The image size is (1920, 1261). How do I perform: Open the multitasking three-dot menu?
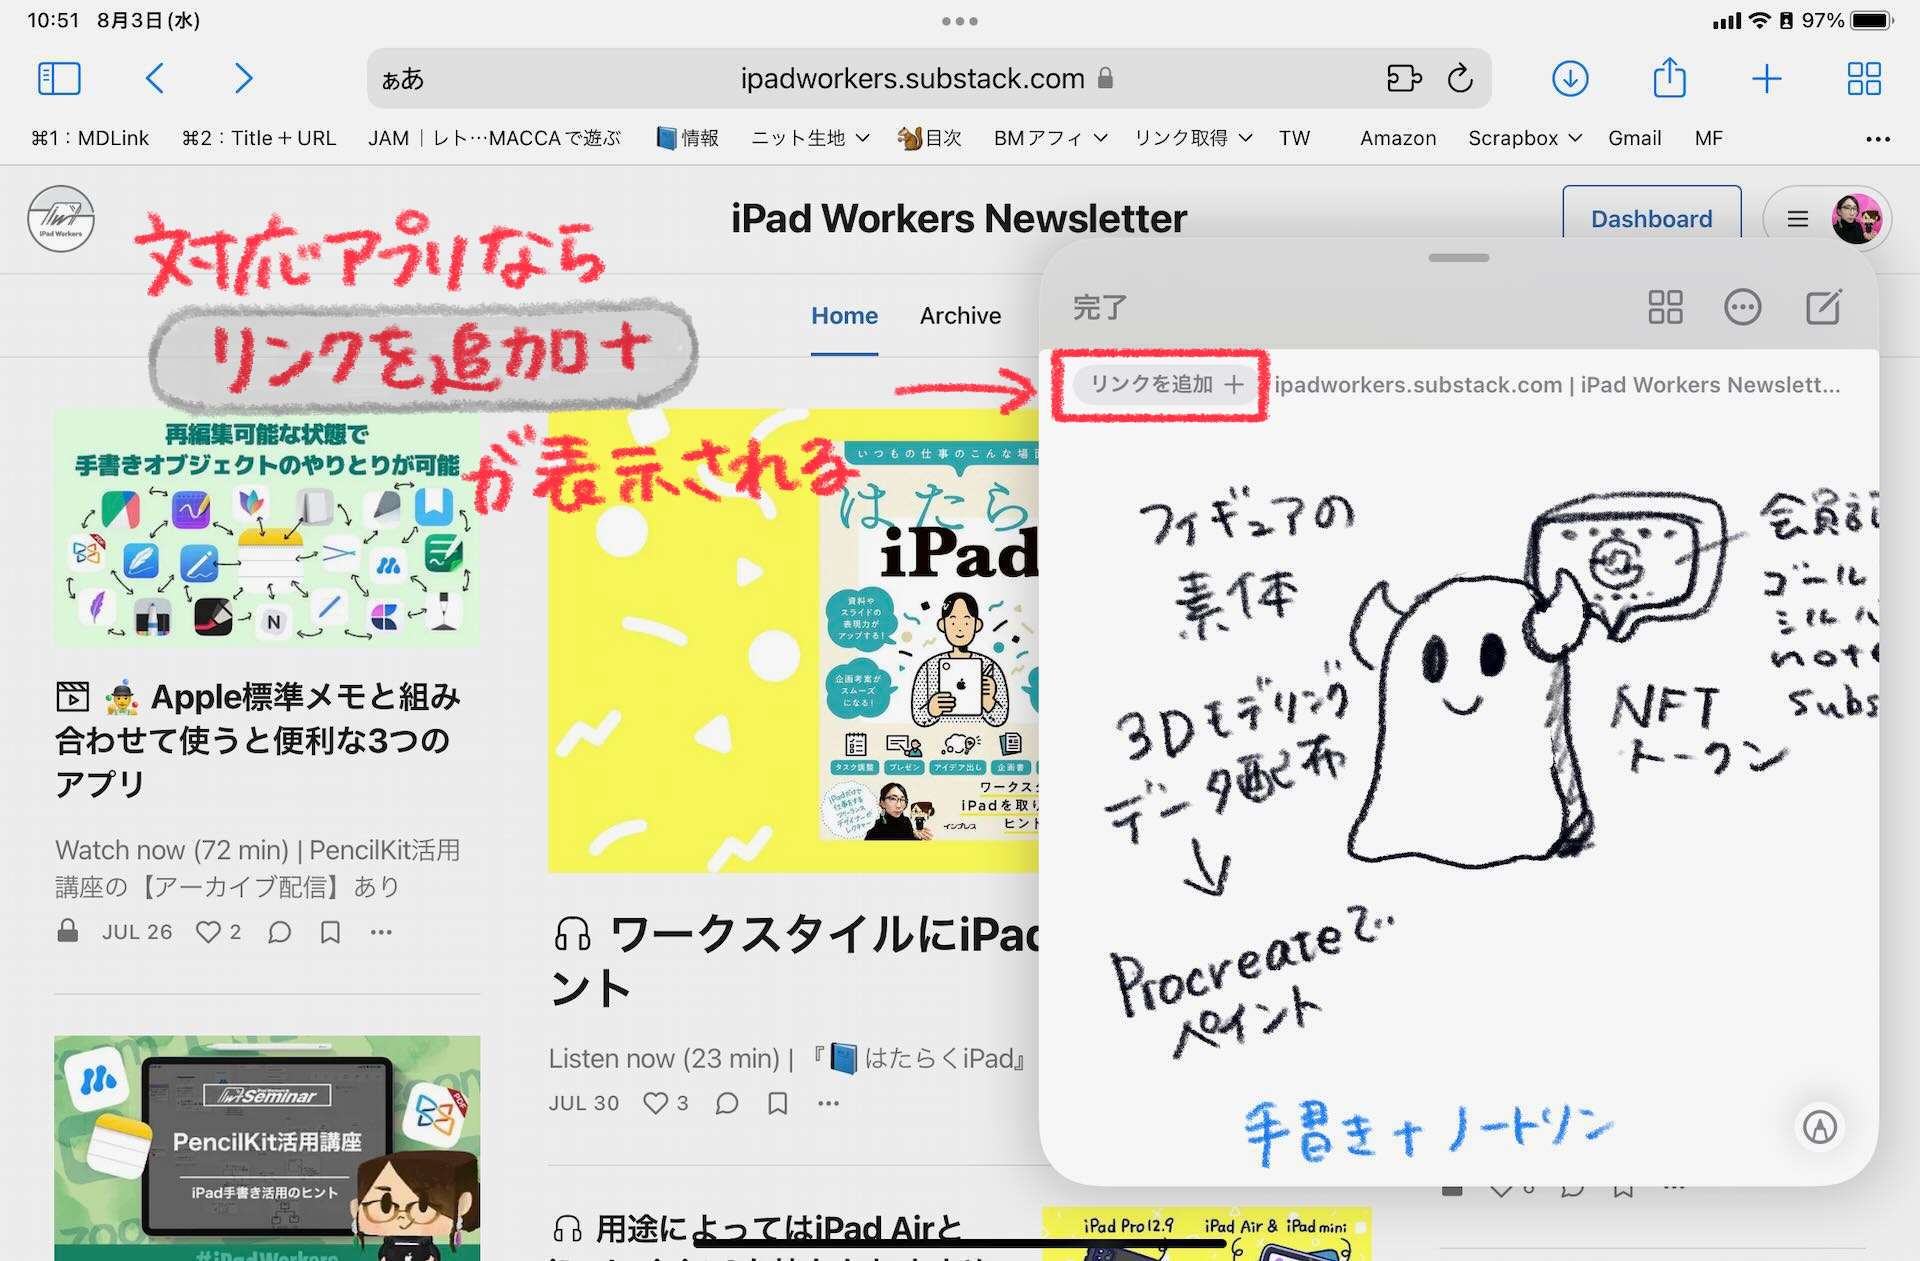(x=959, y=21)
